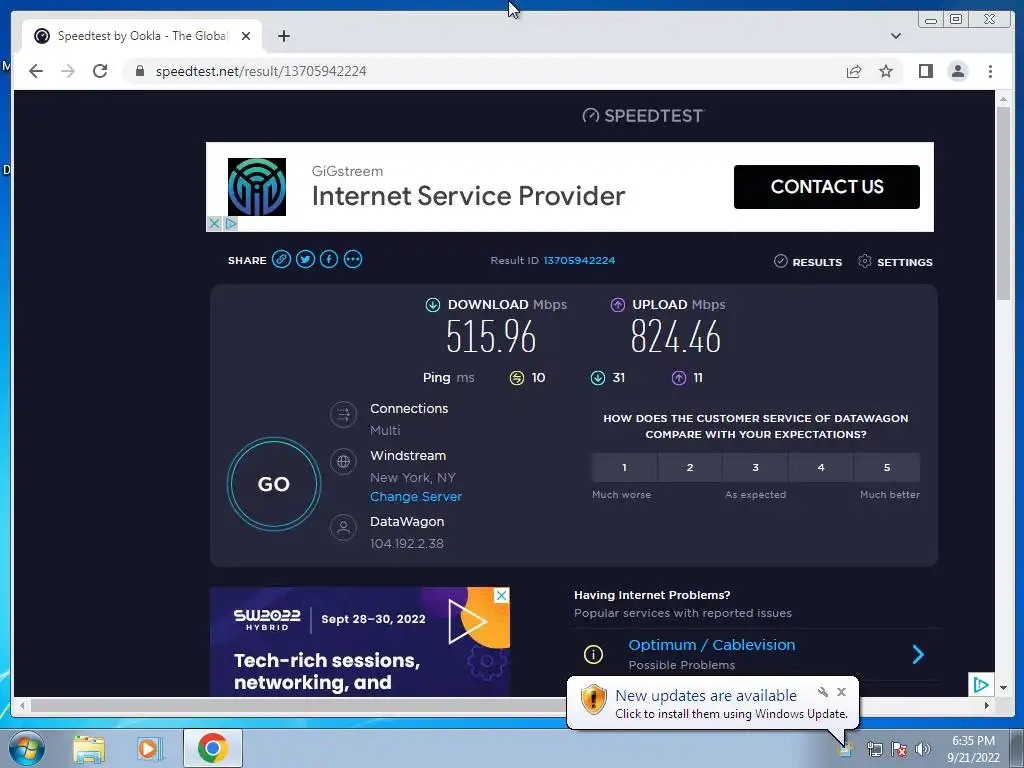Close the Speedtest by Ookla tab

246,36
